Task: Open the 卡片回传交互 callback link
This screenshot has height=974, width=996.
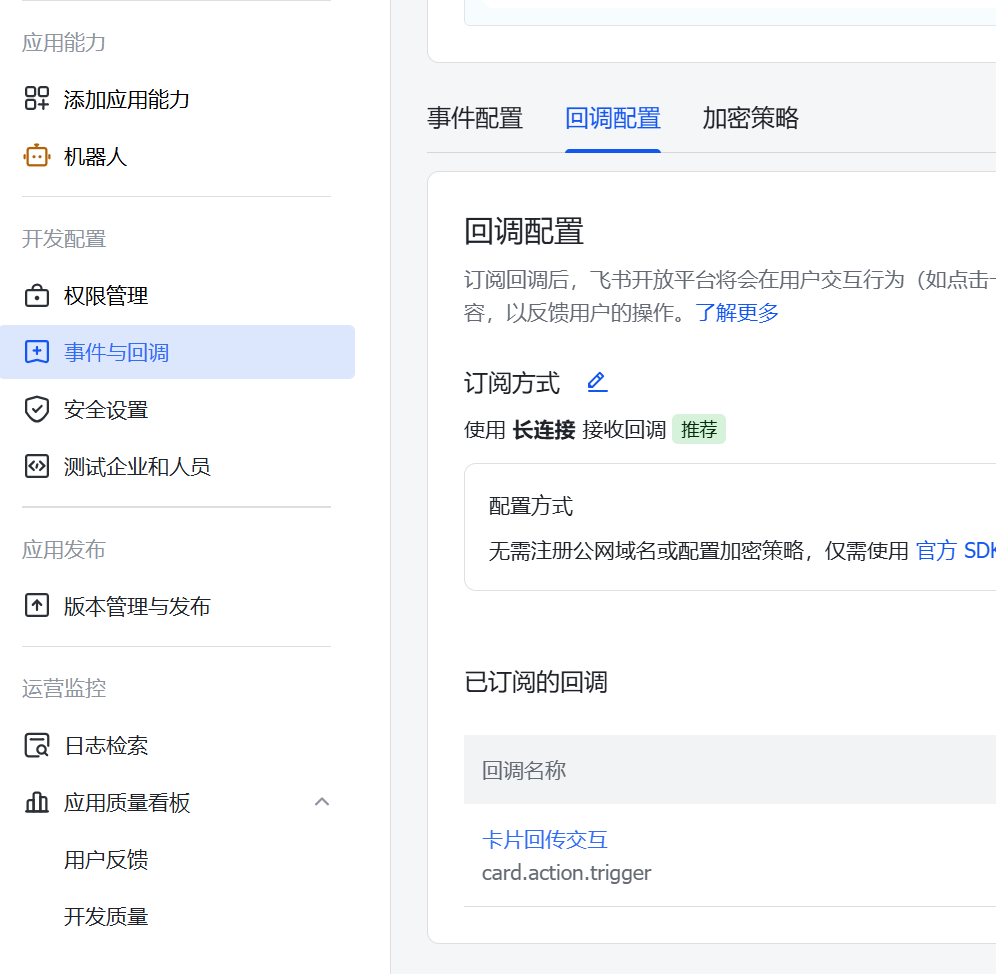Action: click(x=545, y=840)
